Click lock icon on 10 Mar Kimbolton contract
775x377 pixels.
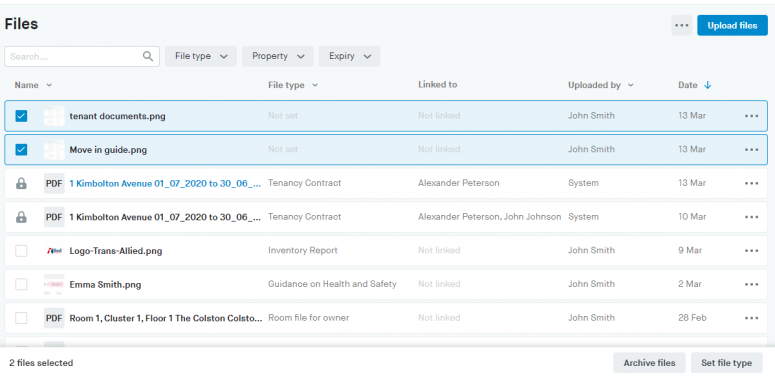[x=21, y=217]
